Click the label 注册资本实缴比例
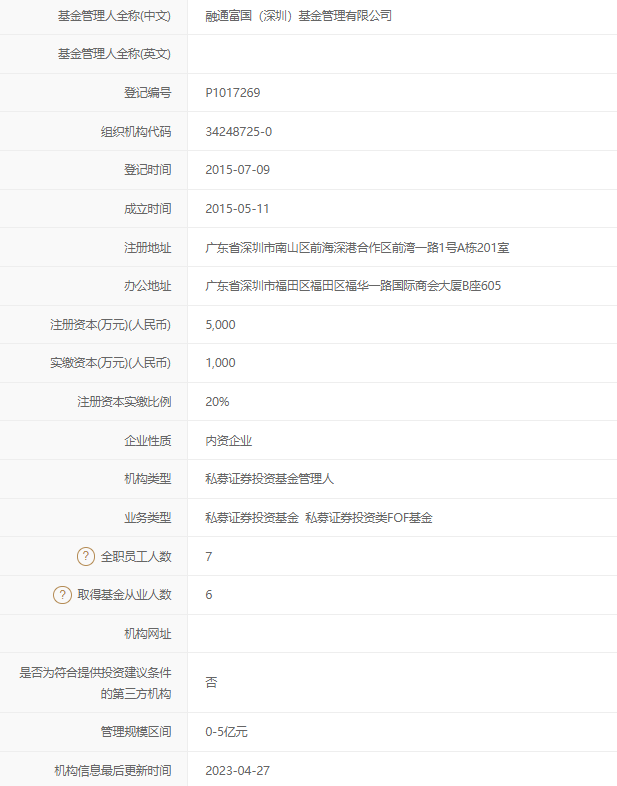The width and height of the screenshot is (617, 786). click(124, 402)
